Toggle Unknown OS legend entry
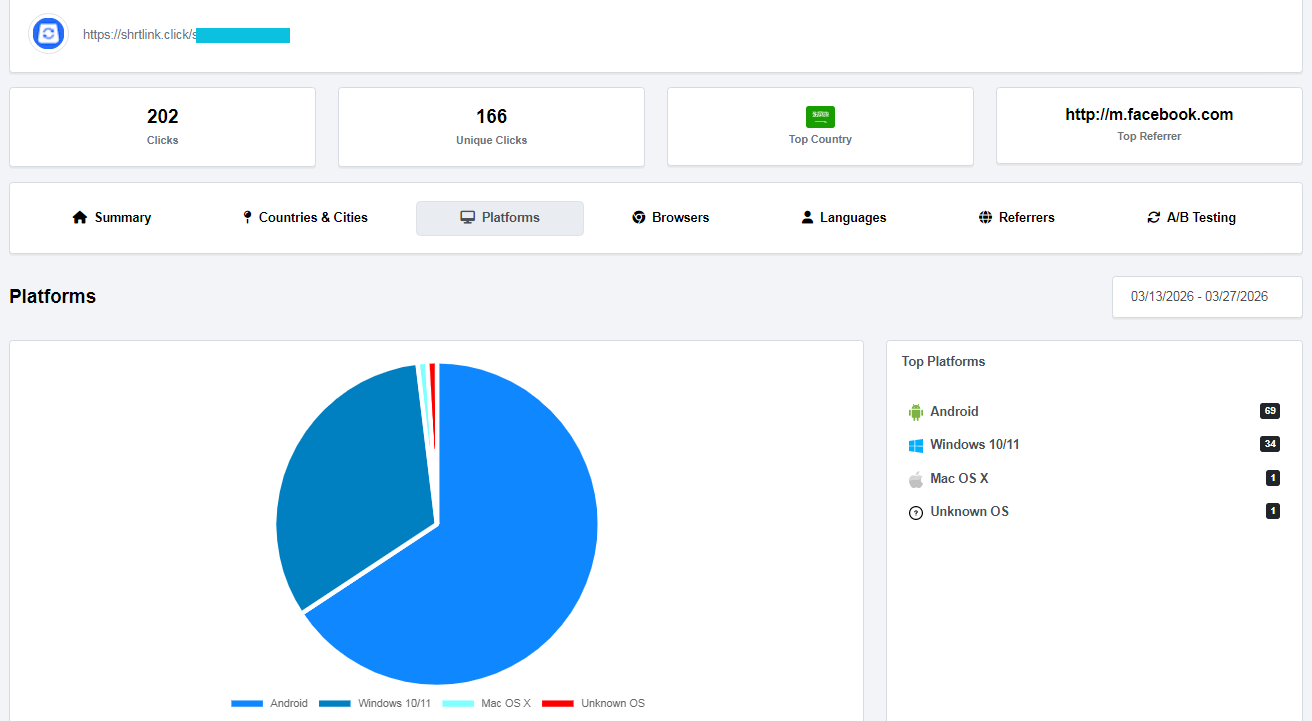This screenshot has height=721, width=1312. pos(594,703)
